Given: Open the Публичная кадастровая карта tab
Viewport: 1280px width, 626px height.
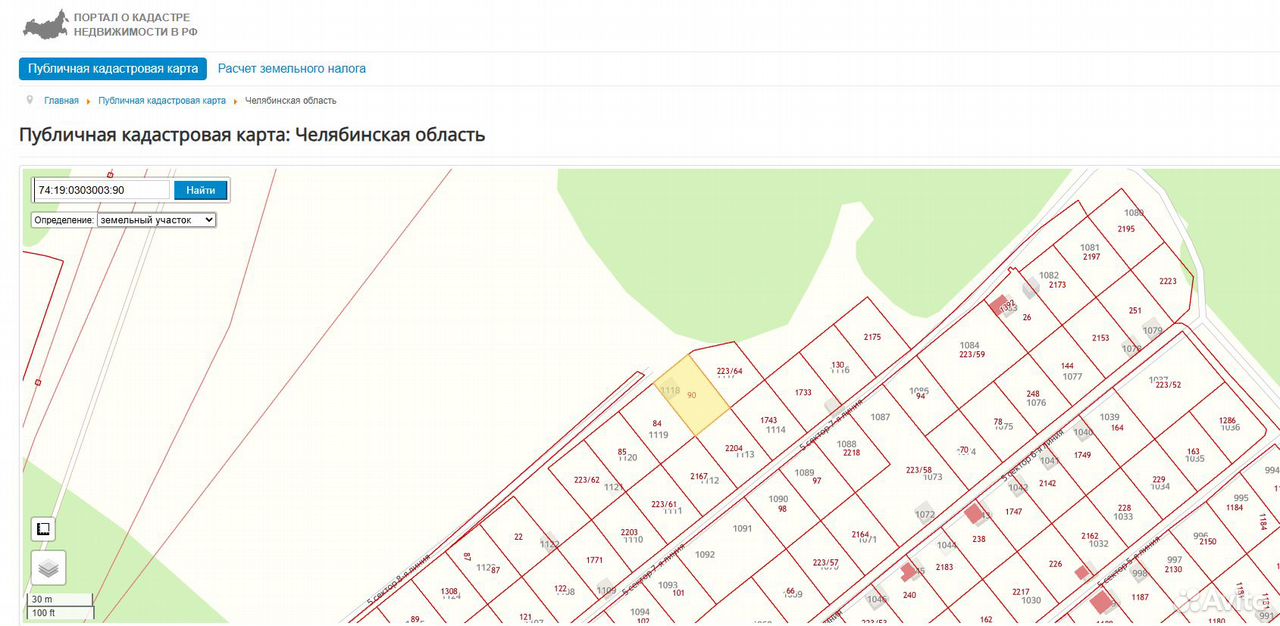Looking at the screenshot, I should tap(113, 69).
